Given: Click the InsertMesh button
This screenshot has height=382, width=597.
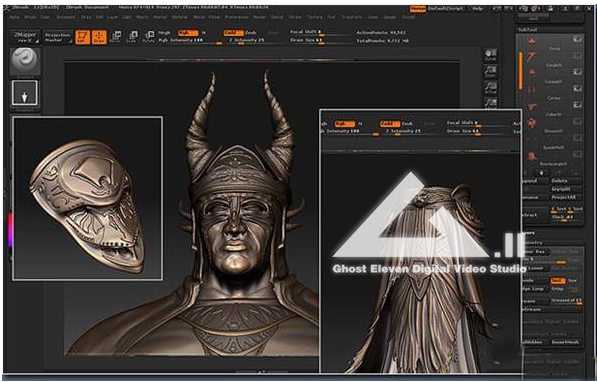Looking at the screenshot, I should pos(565,342).
